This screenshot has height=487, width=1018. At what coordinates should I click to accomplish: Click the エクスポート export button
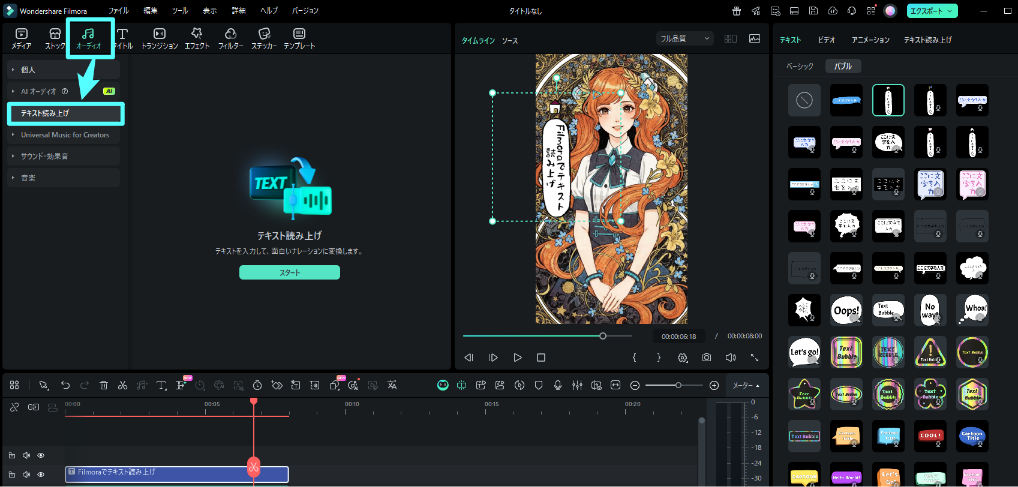click(932, 11)
